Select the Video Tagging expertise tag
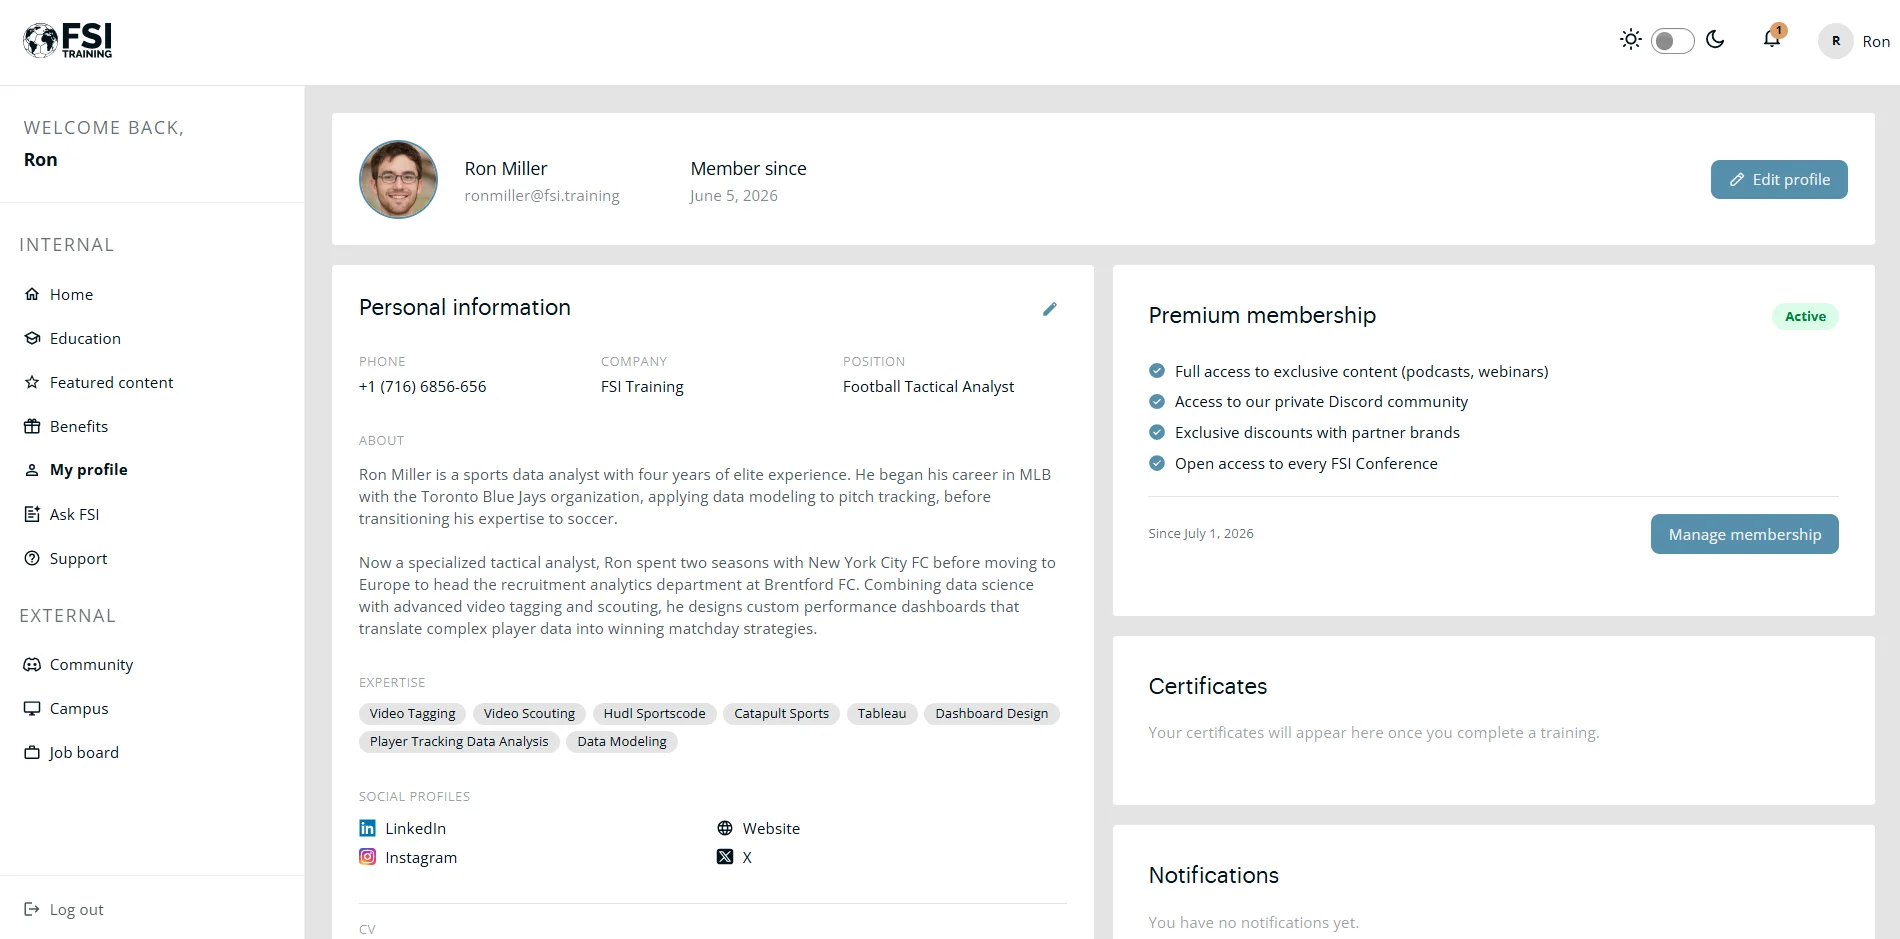The width and height of the screenshot is (1900, 939). (412, 713)
